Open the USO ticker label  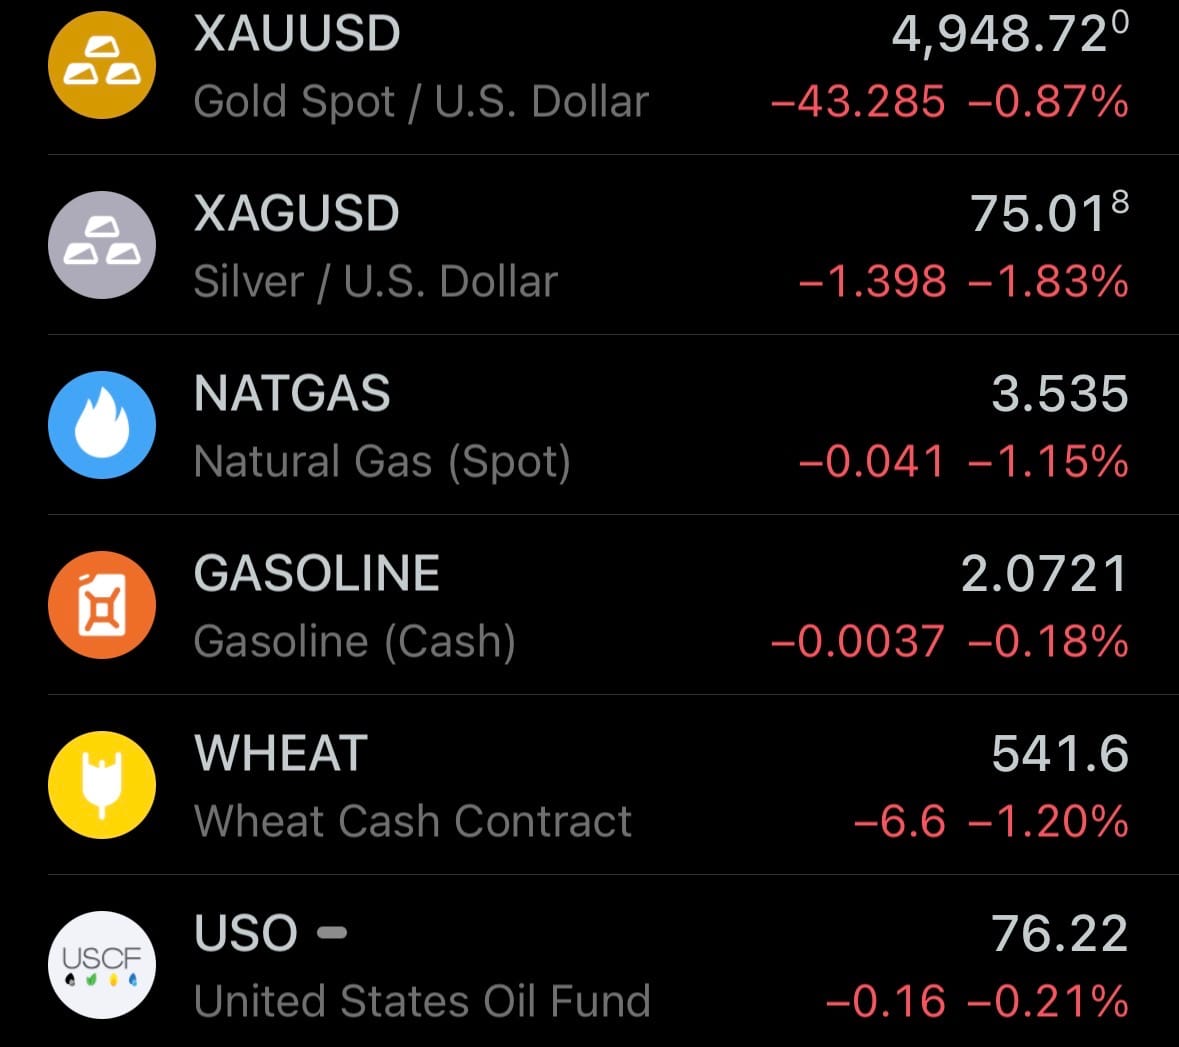pyautogui.click(x=246, y=934)
